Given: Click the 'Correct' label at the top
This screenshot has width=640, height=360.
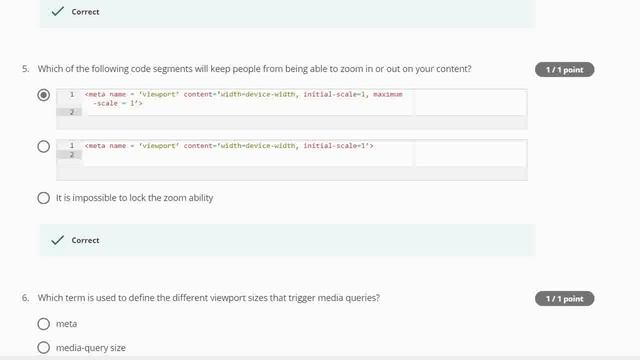Looking at the screenshot, I should point(85,12).
